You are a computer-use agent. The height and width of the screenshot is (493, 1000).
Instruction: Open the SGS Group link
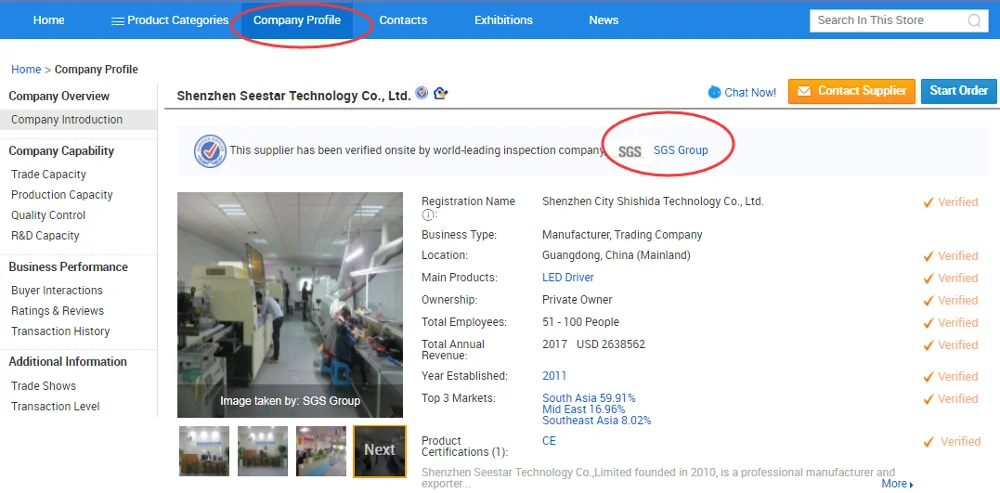(680, 151)
